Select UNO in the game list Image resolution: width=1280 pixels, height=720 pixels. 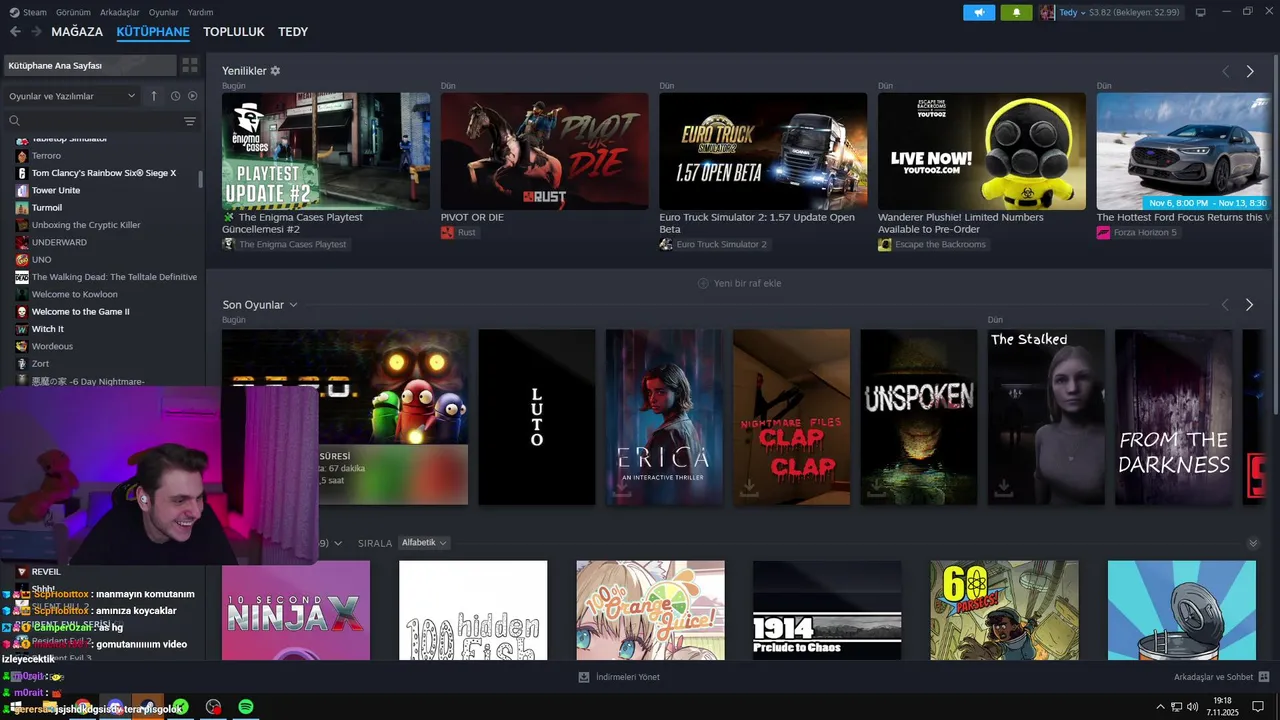coord(41,260)
